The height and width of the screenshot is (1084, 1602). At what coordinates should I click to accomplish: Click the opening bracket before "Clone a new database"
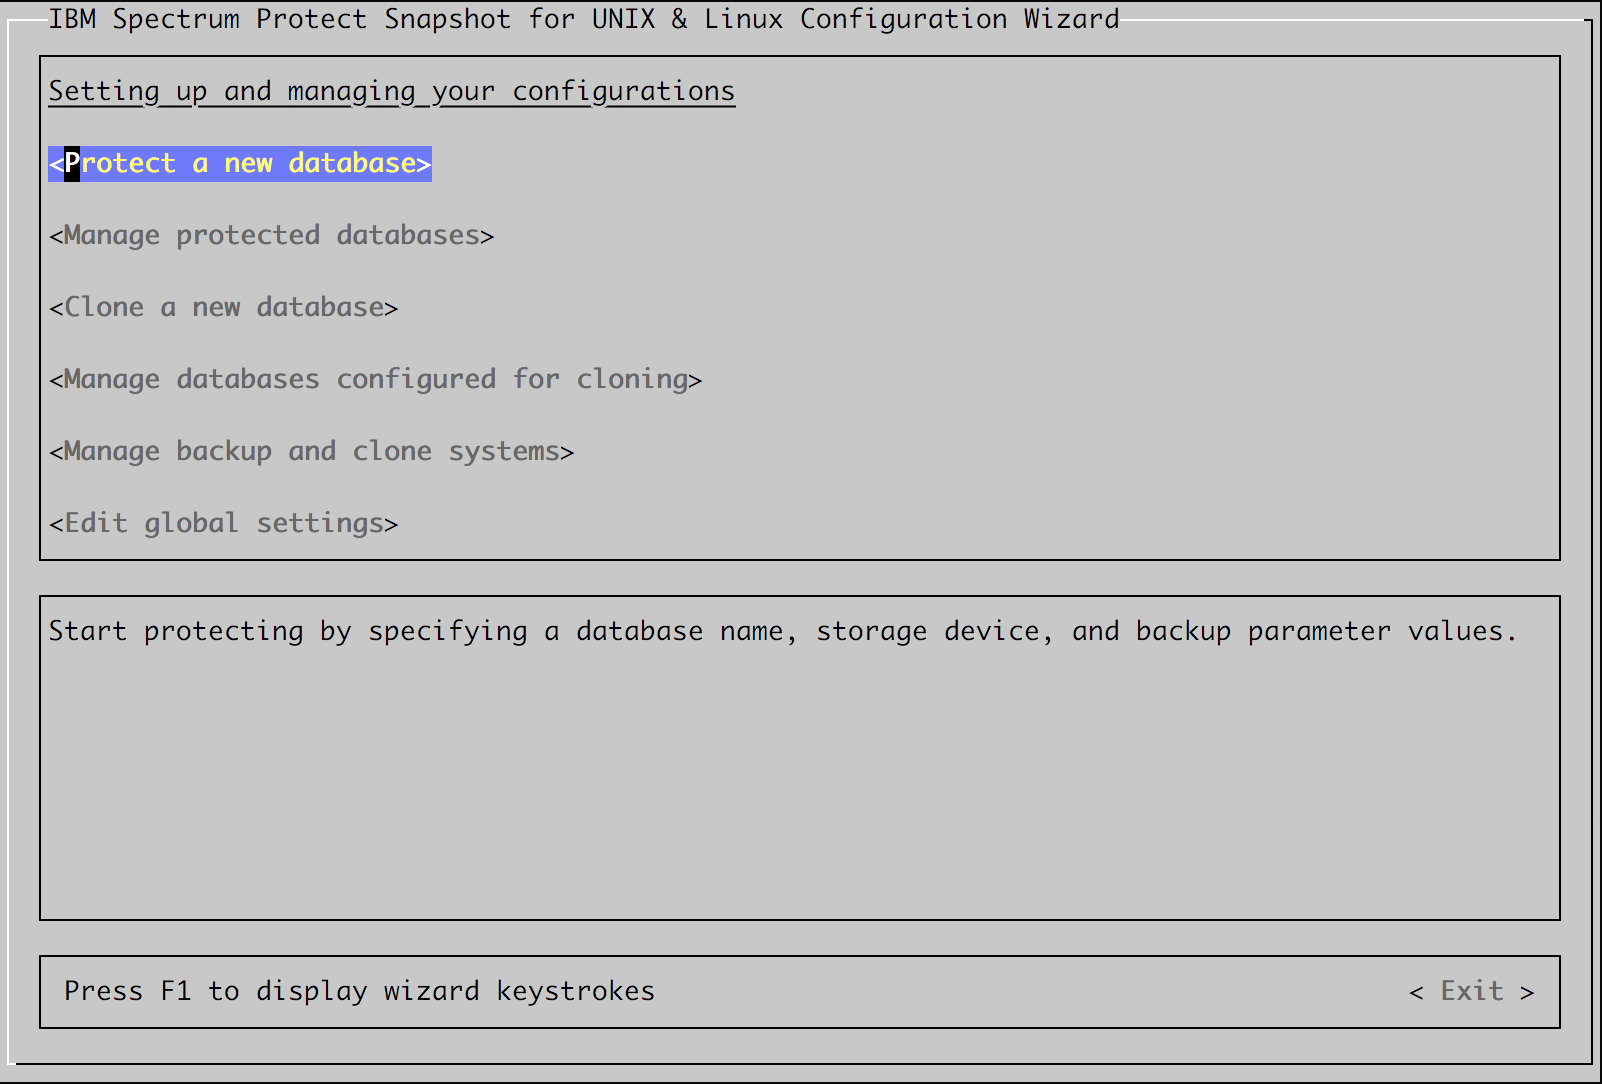click(x=56, y=307)
